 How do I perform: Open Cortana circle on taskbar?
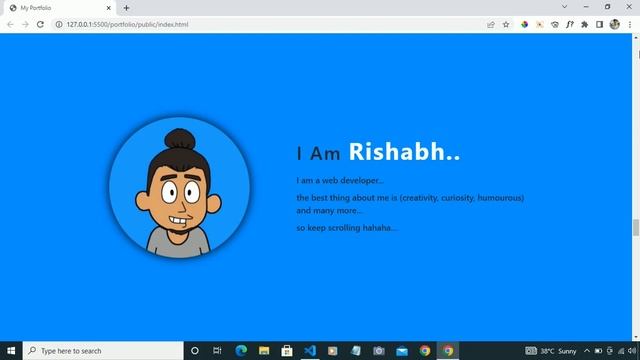click(x=195, y=351)
